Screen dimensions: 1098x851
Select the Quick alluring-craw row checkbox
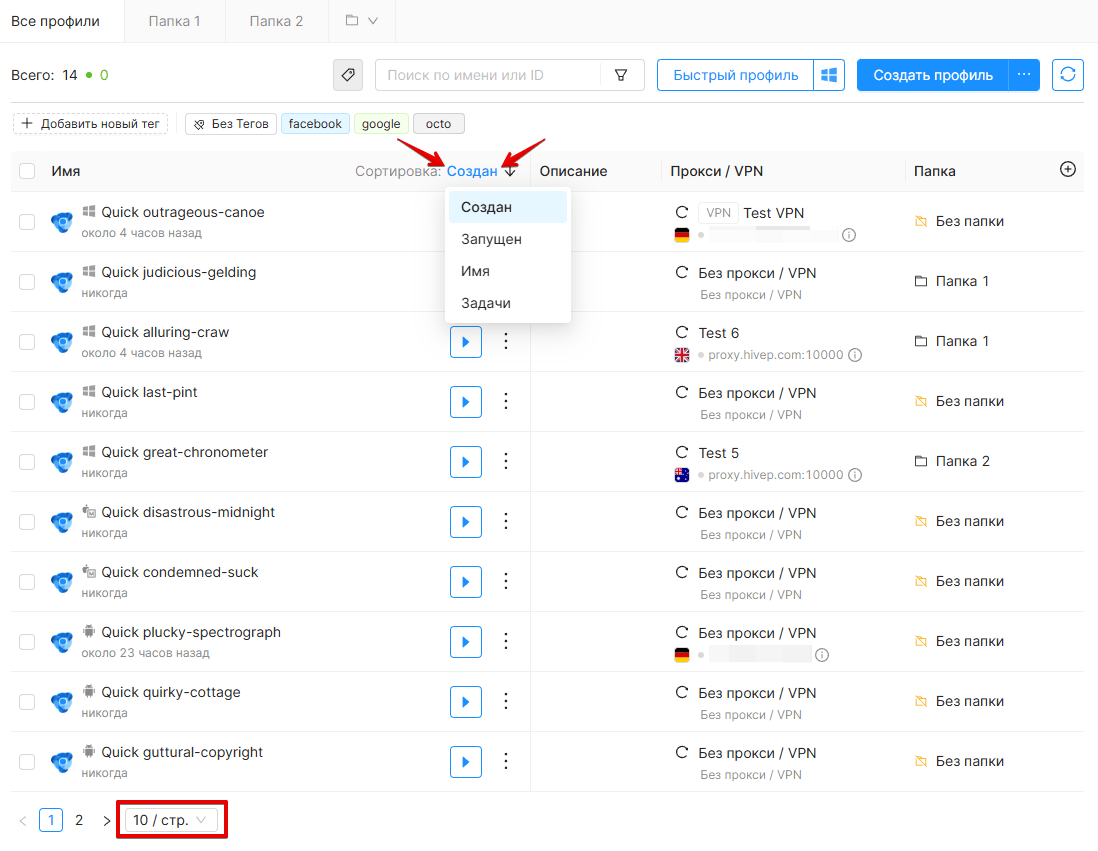coord(27,342)
